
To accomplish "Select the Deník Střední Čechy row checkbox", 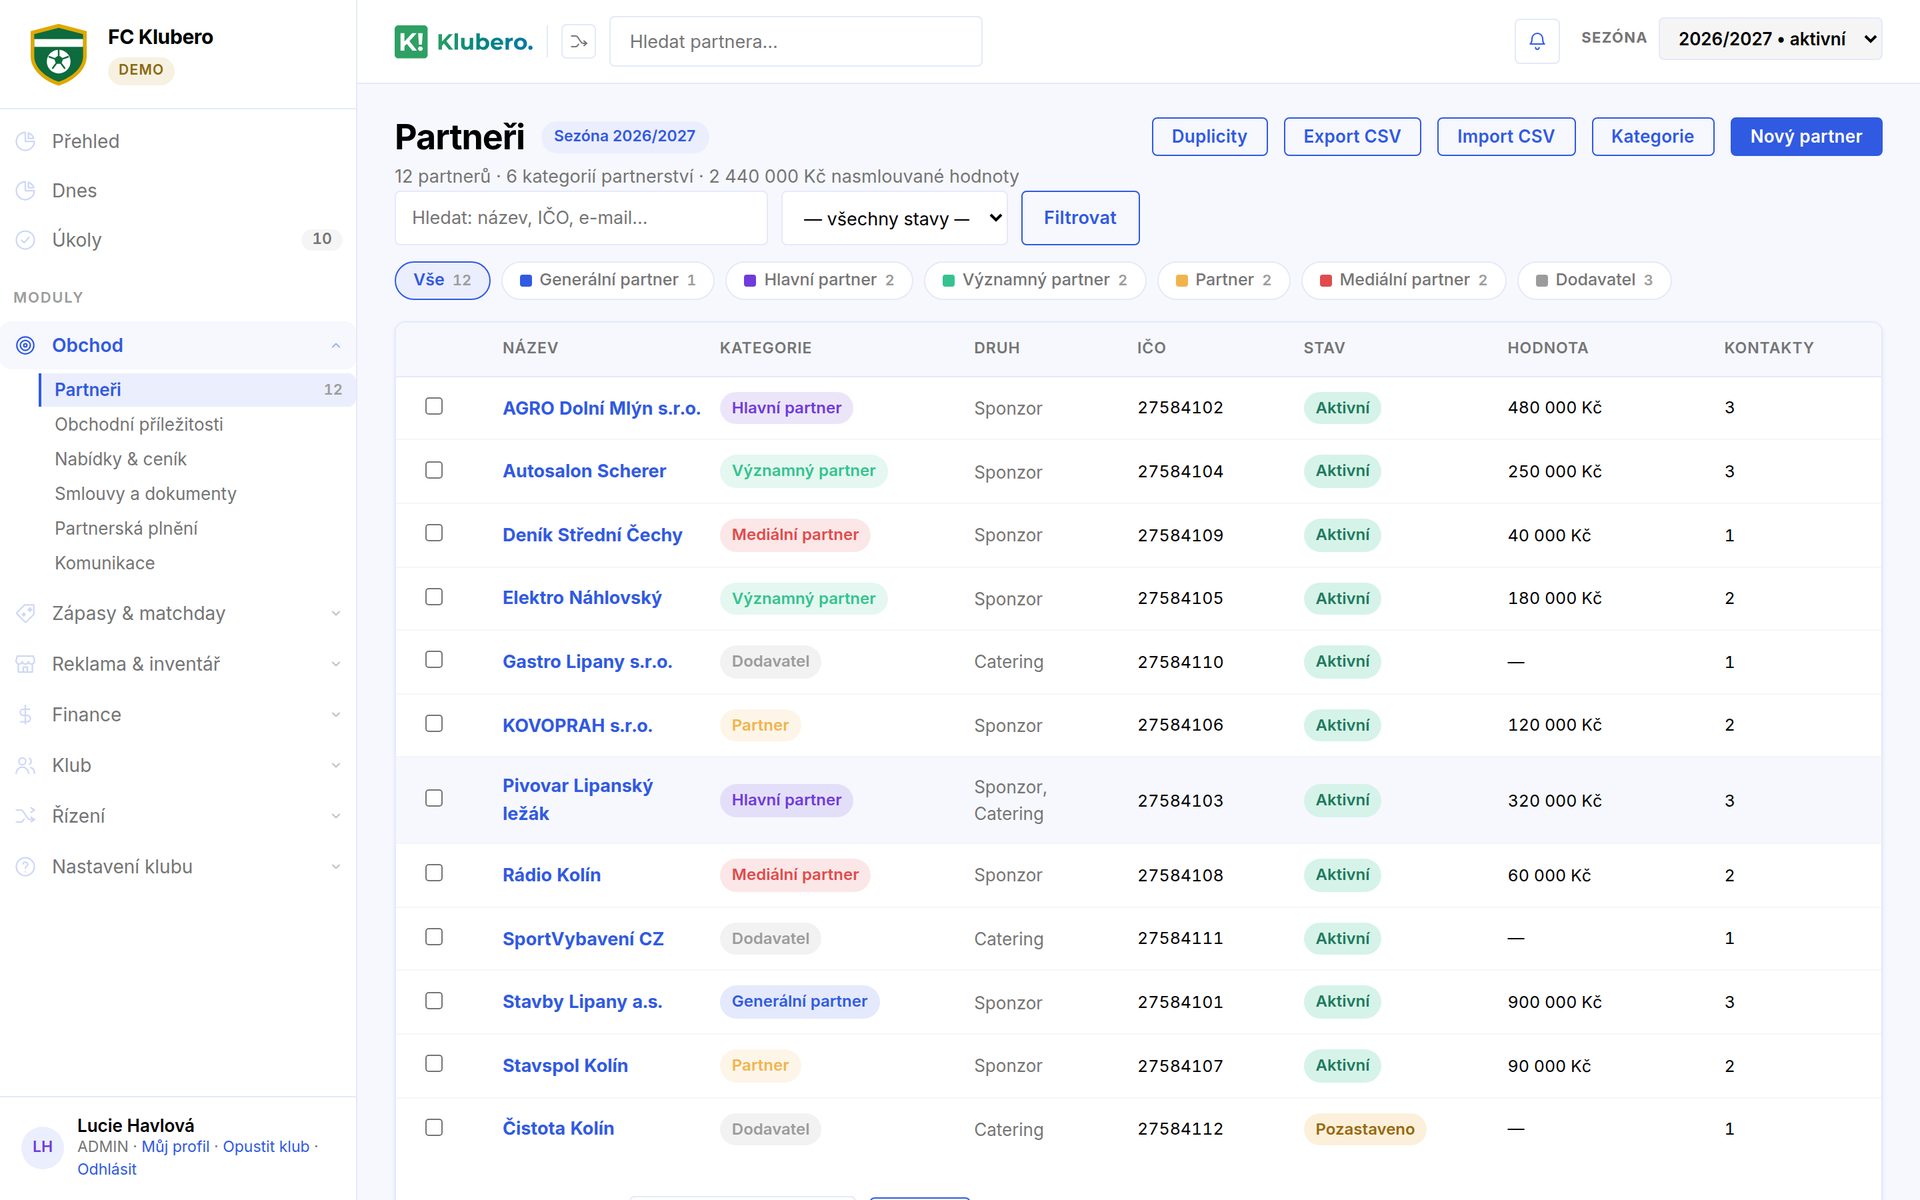I will click(x=434, y=533).
